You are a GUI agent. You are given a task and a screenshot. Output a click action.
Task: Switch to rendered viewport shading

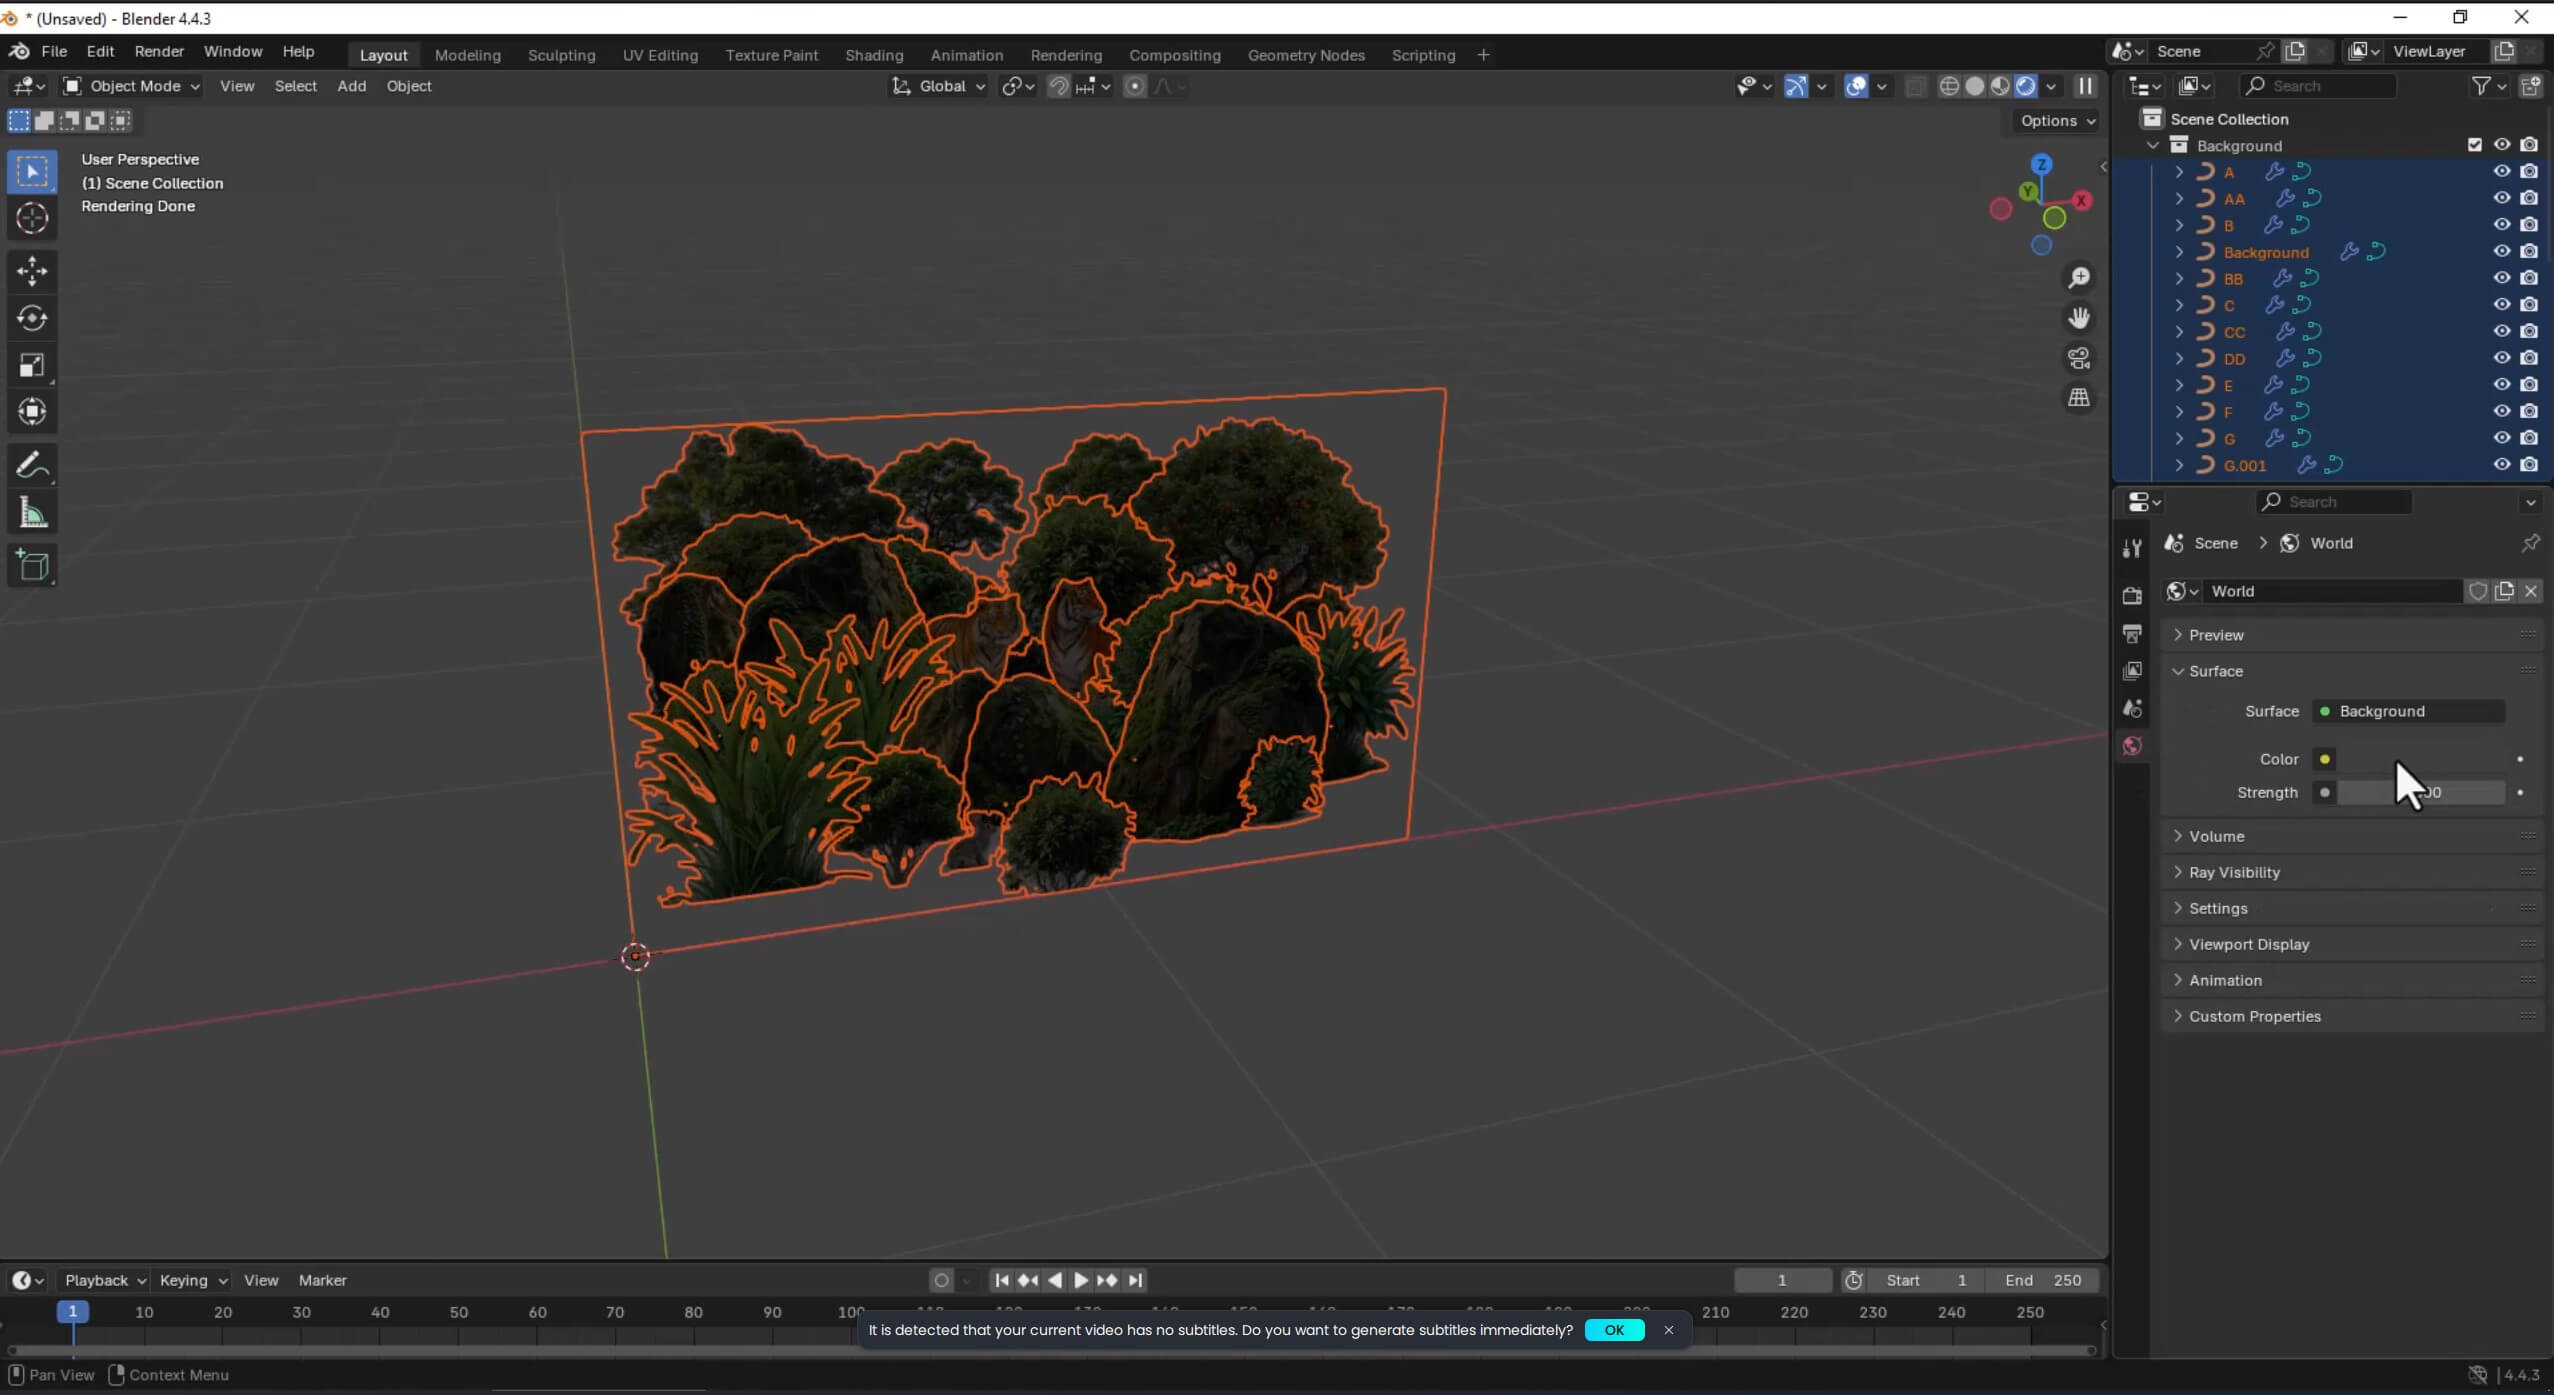[x=2026, y=86]
